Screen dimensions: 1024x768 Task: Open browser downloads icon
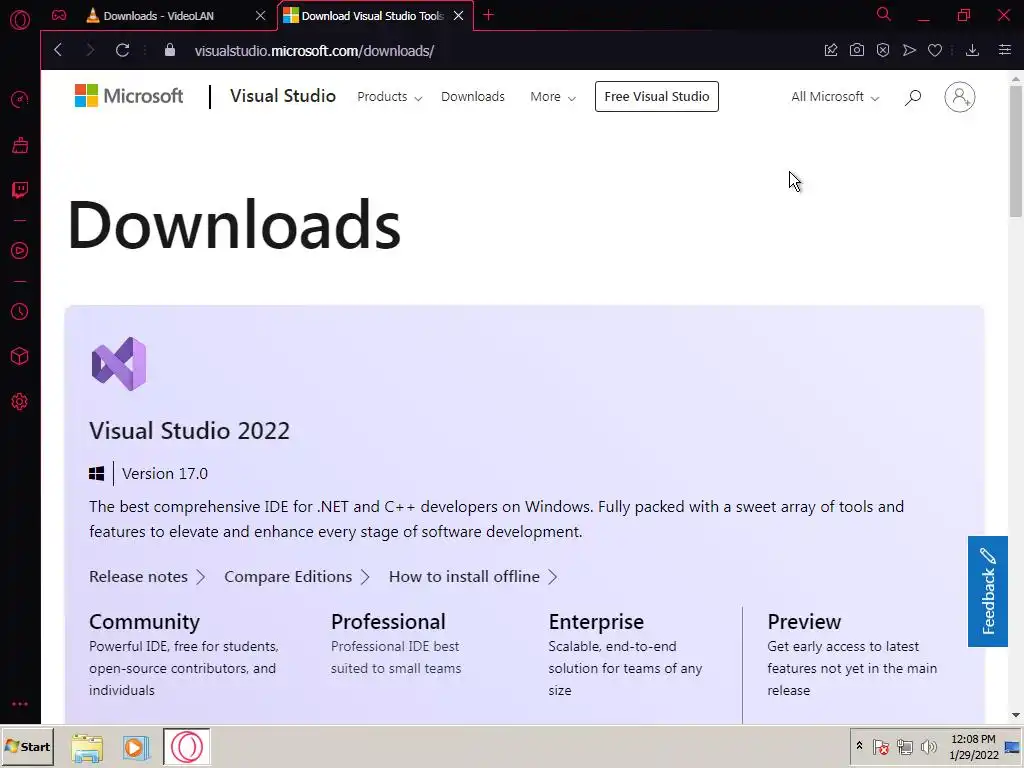click(972, 50)
